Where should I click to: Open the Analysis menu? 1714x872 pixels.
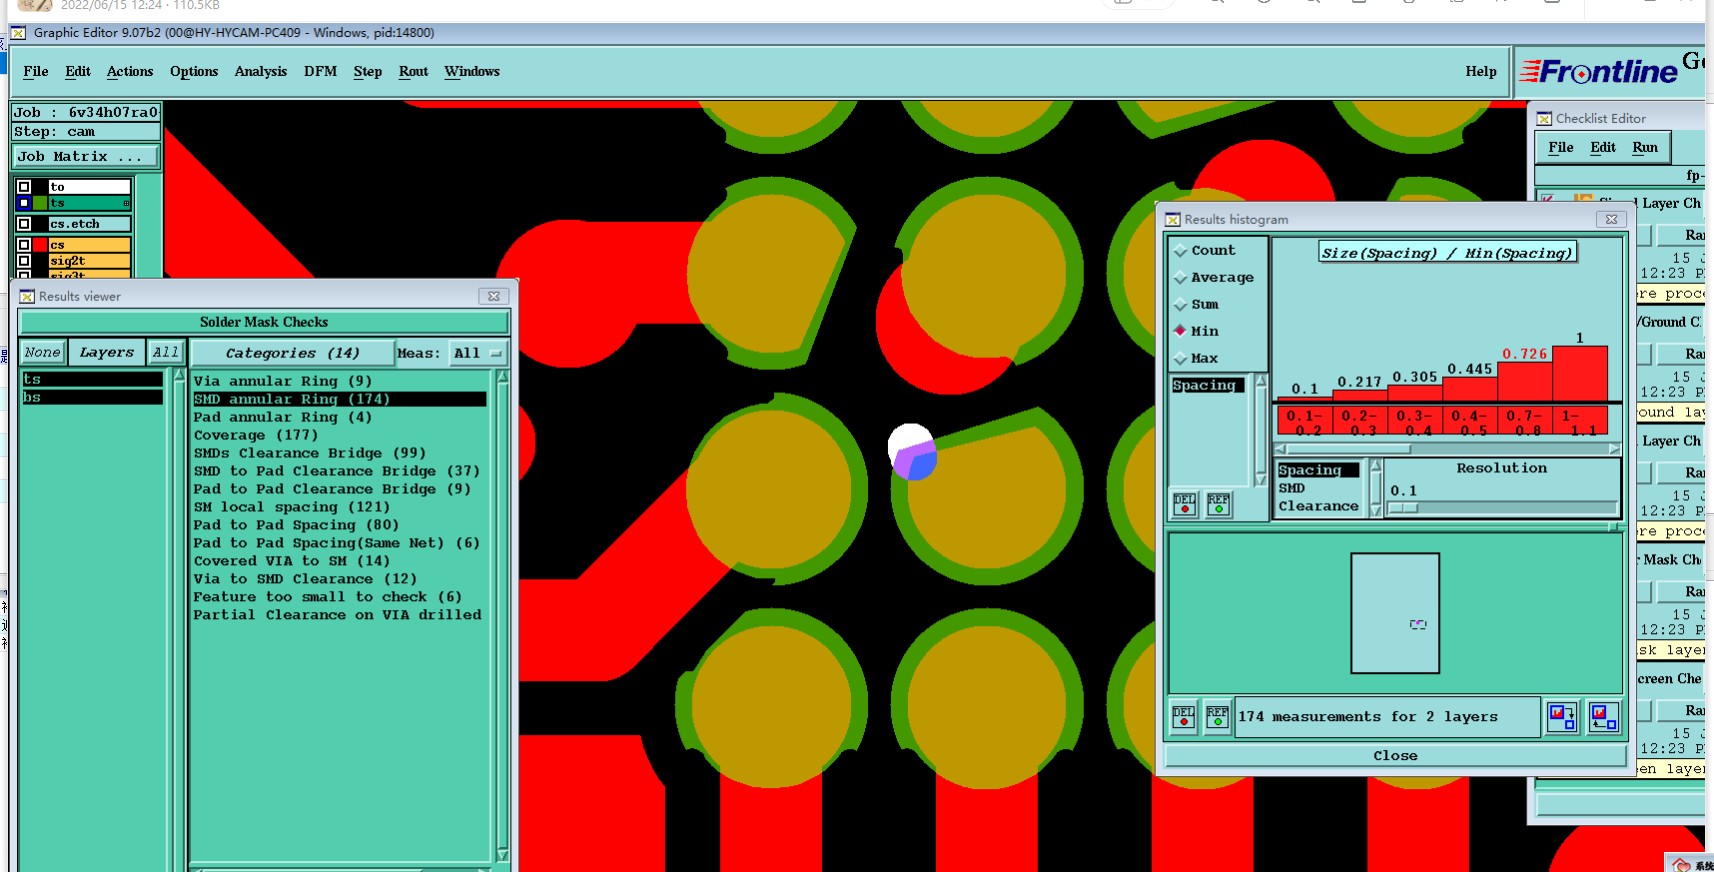tap(261, 72)
